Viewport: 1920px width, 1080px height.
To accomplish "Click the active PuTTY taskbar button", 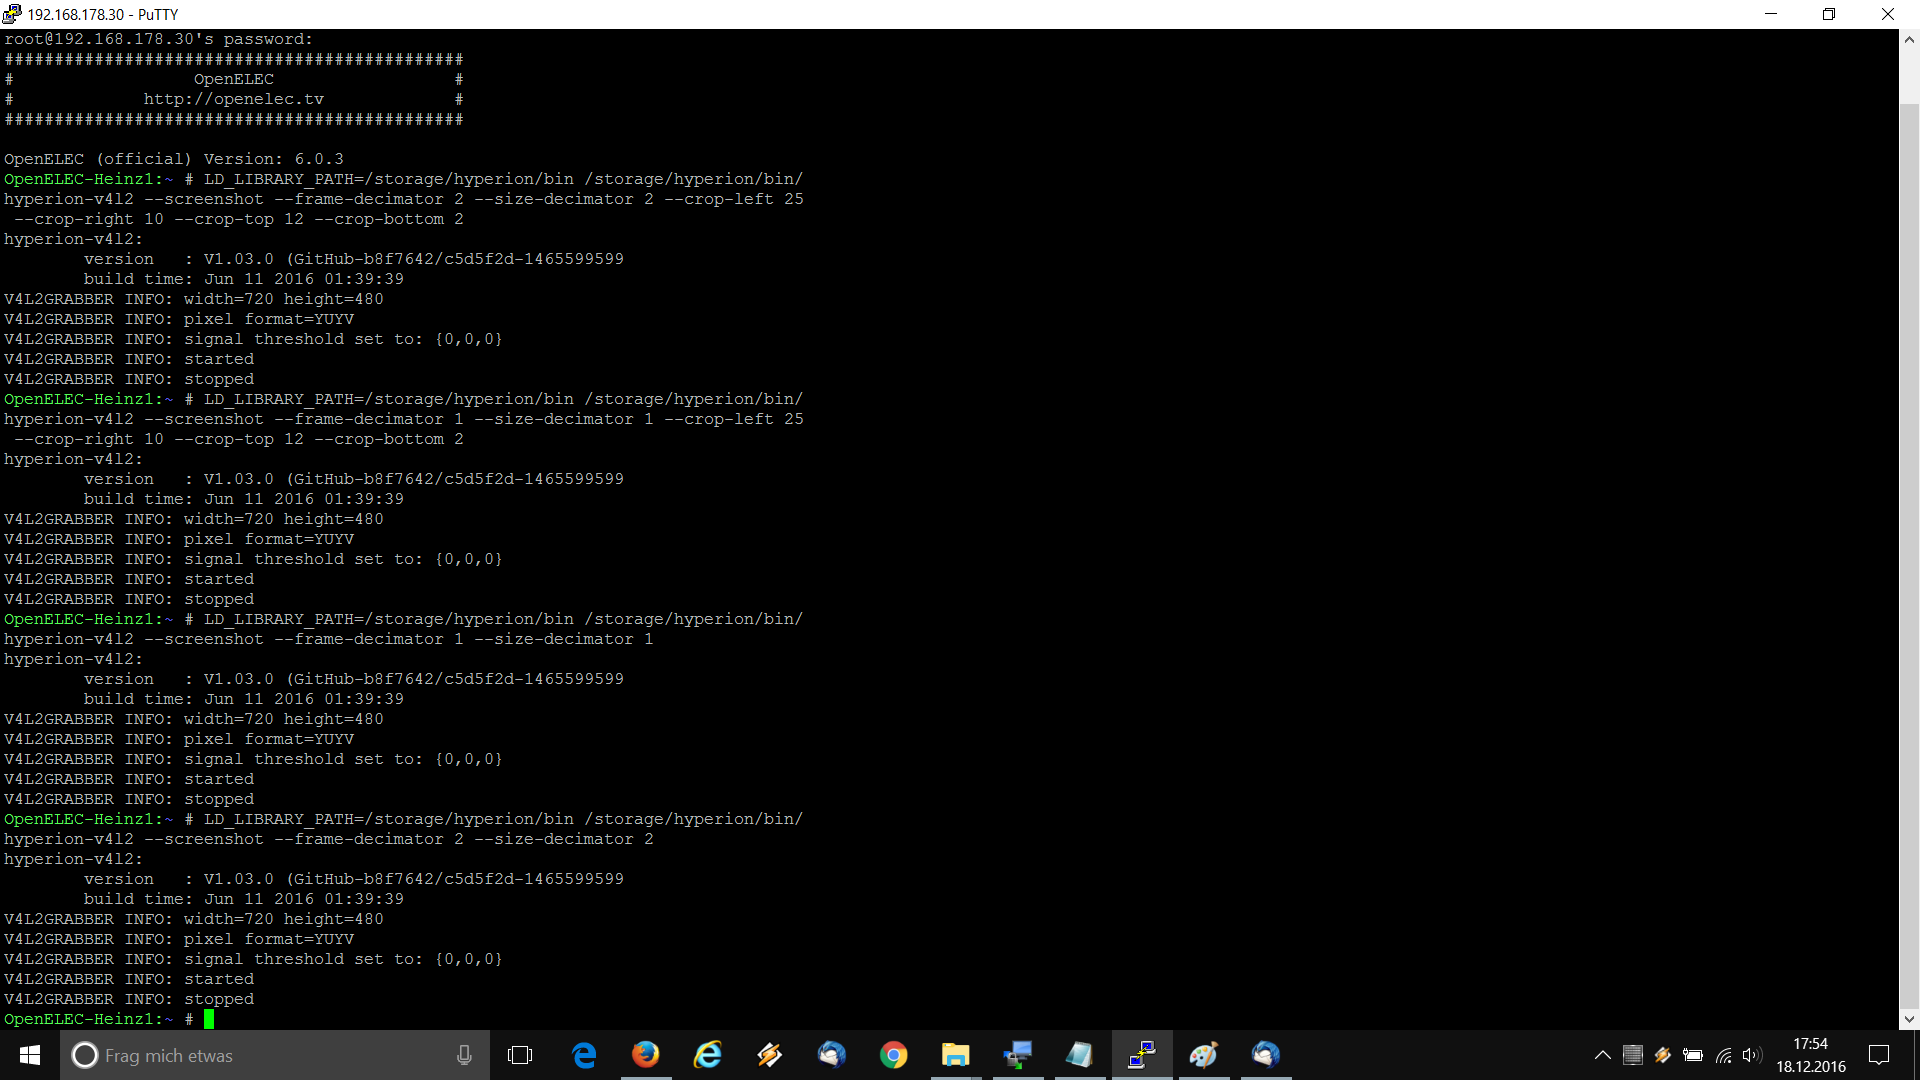I will [1141, 1055].
